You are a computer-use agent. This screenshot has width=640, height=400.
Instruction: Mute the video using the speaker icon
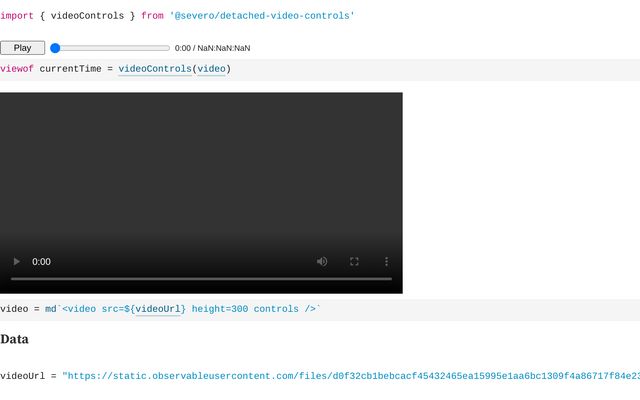coord(322,261)
